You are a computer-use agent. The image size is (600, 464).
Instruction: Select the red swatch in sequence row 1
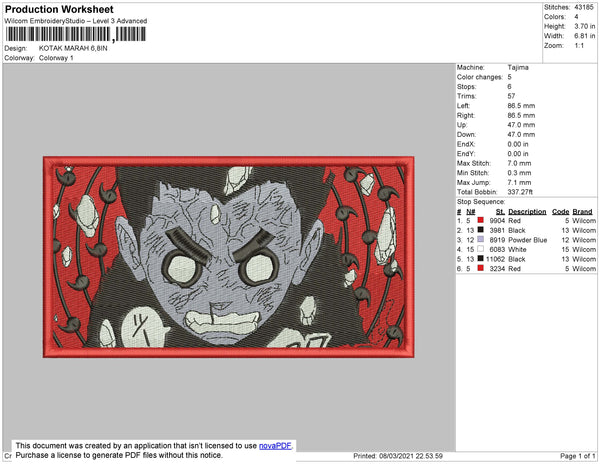(481, 220)
